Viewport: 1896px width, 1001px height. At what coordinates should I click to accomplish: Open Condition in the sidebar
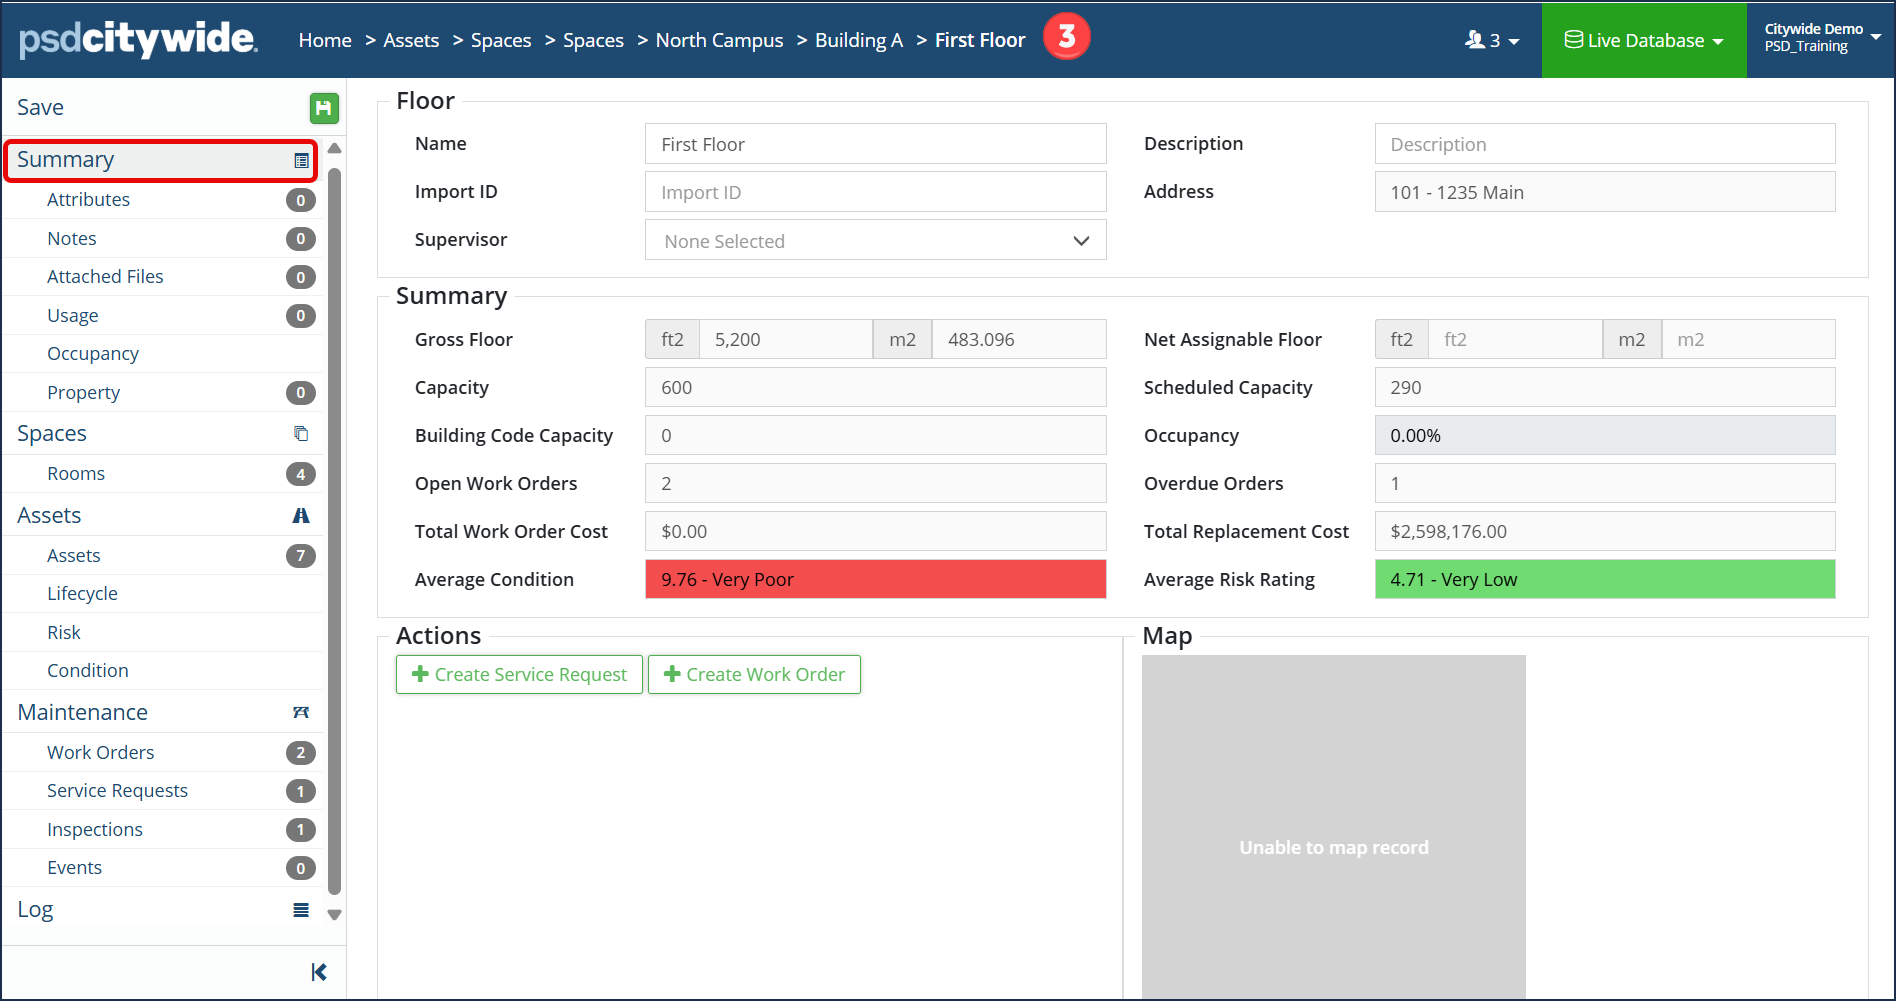[x=88, y=671]
